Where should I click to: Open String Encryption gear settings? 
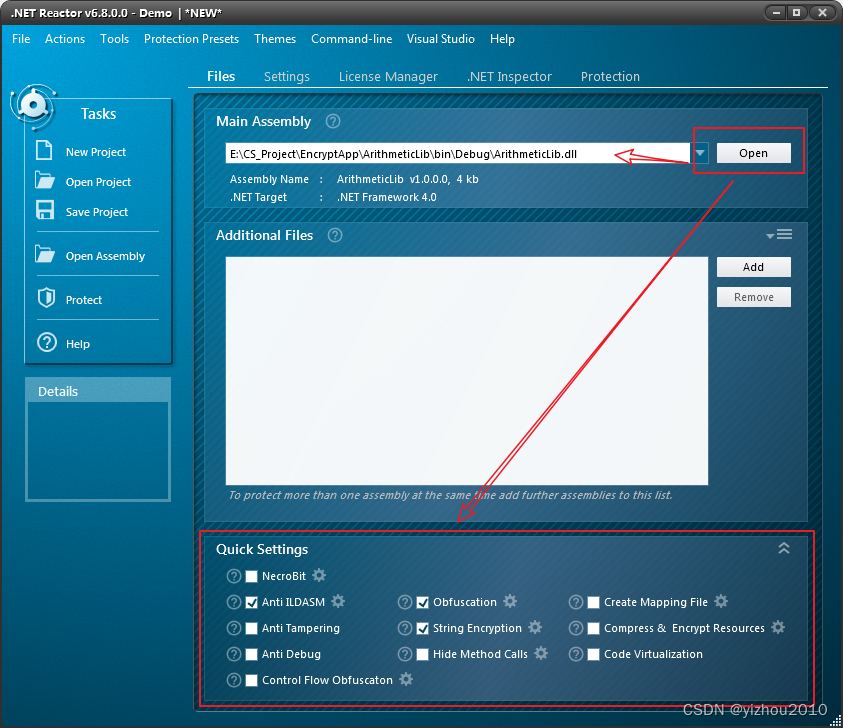(x=535, y=627)
